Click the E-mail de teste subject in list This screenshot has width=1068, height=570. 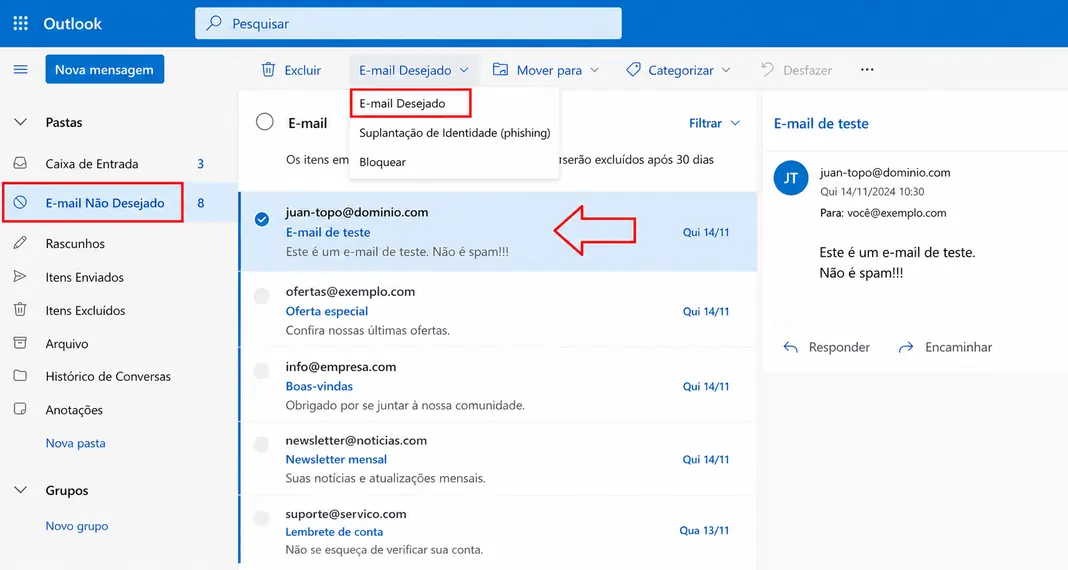coord(328,232)
